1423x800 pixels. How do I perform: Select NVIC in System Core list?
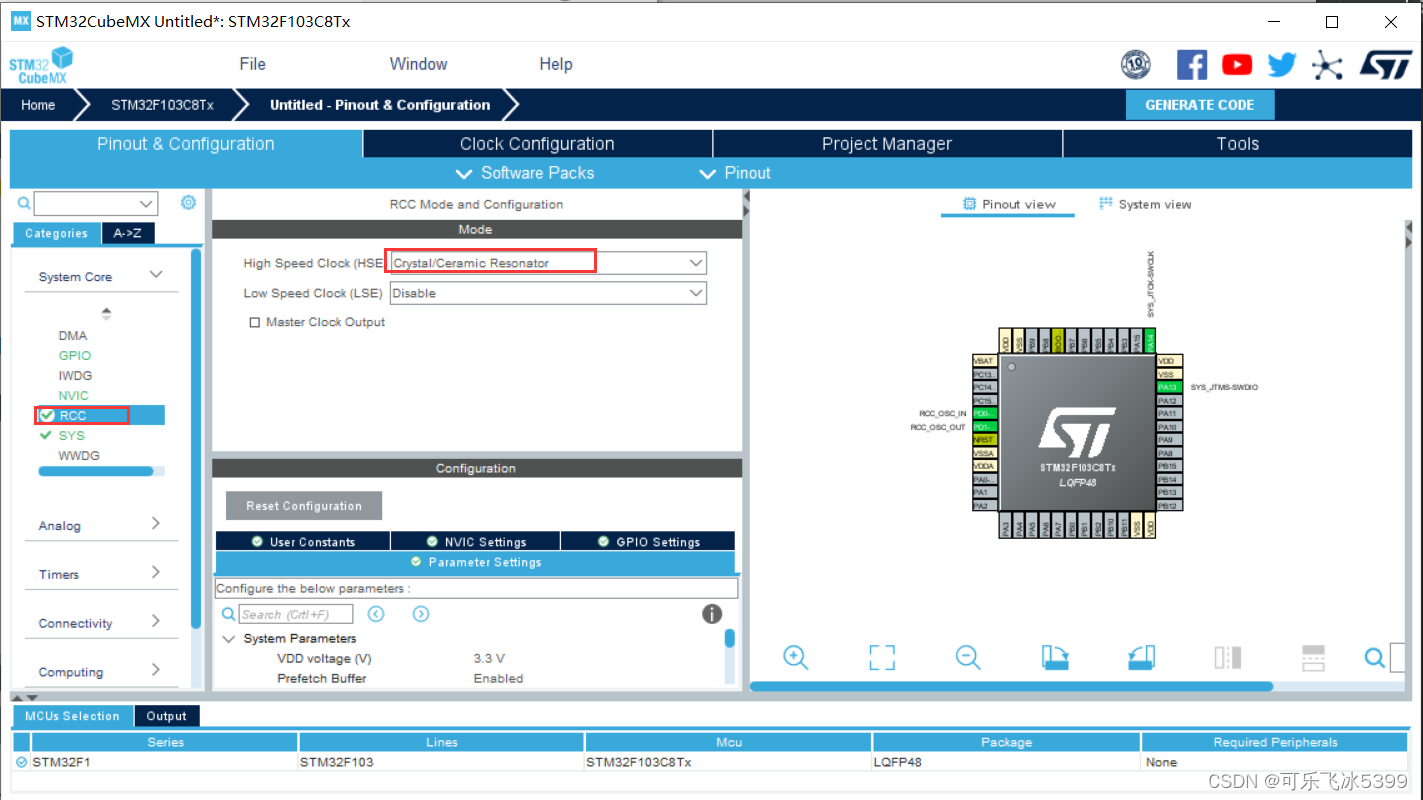[73, 395]
